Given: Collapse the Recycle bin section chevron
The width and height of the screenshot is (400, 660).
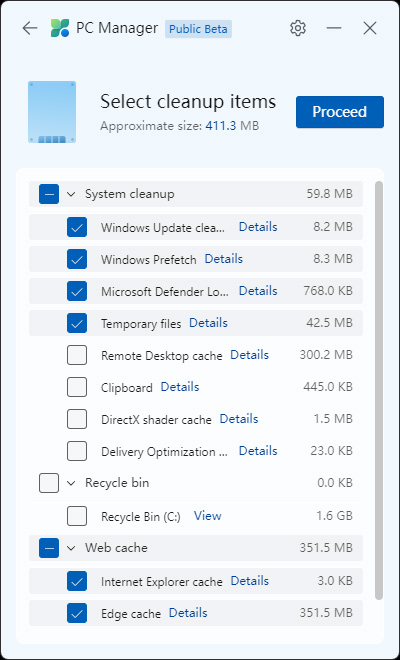Looking at the screenshot, I should click(71, 483).
